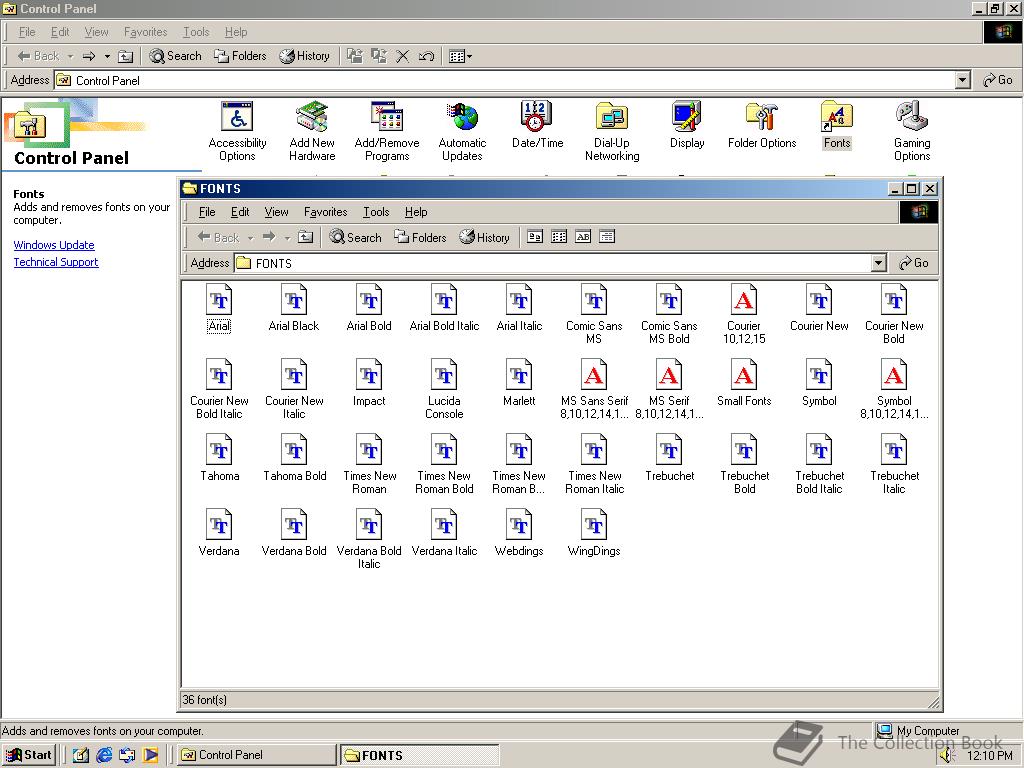Open the Impact font file
The height and width of the screenshot is (768, 1024).
[369, 376]
